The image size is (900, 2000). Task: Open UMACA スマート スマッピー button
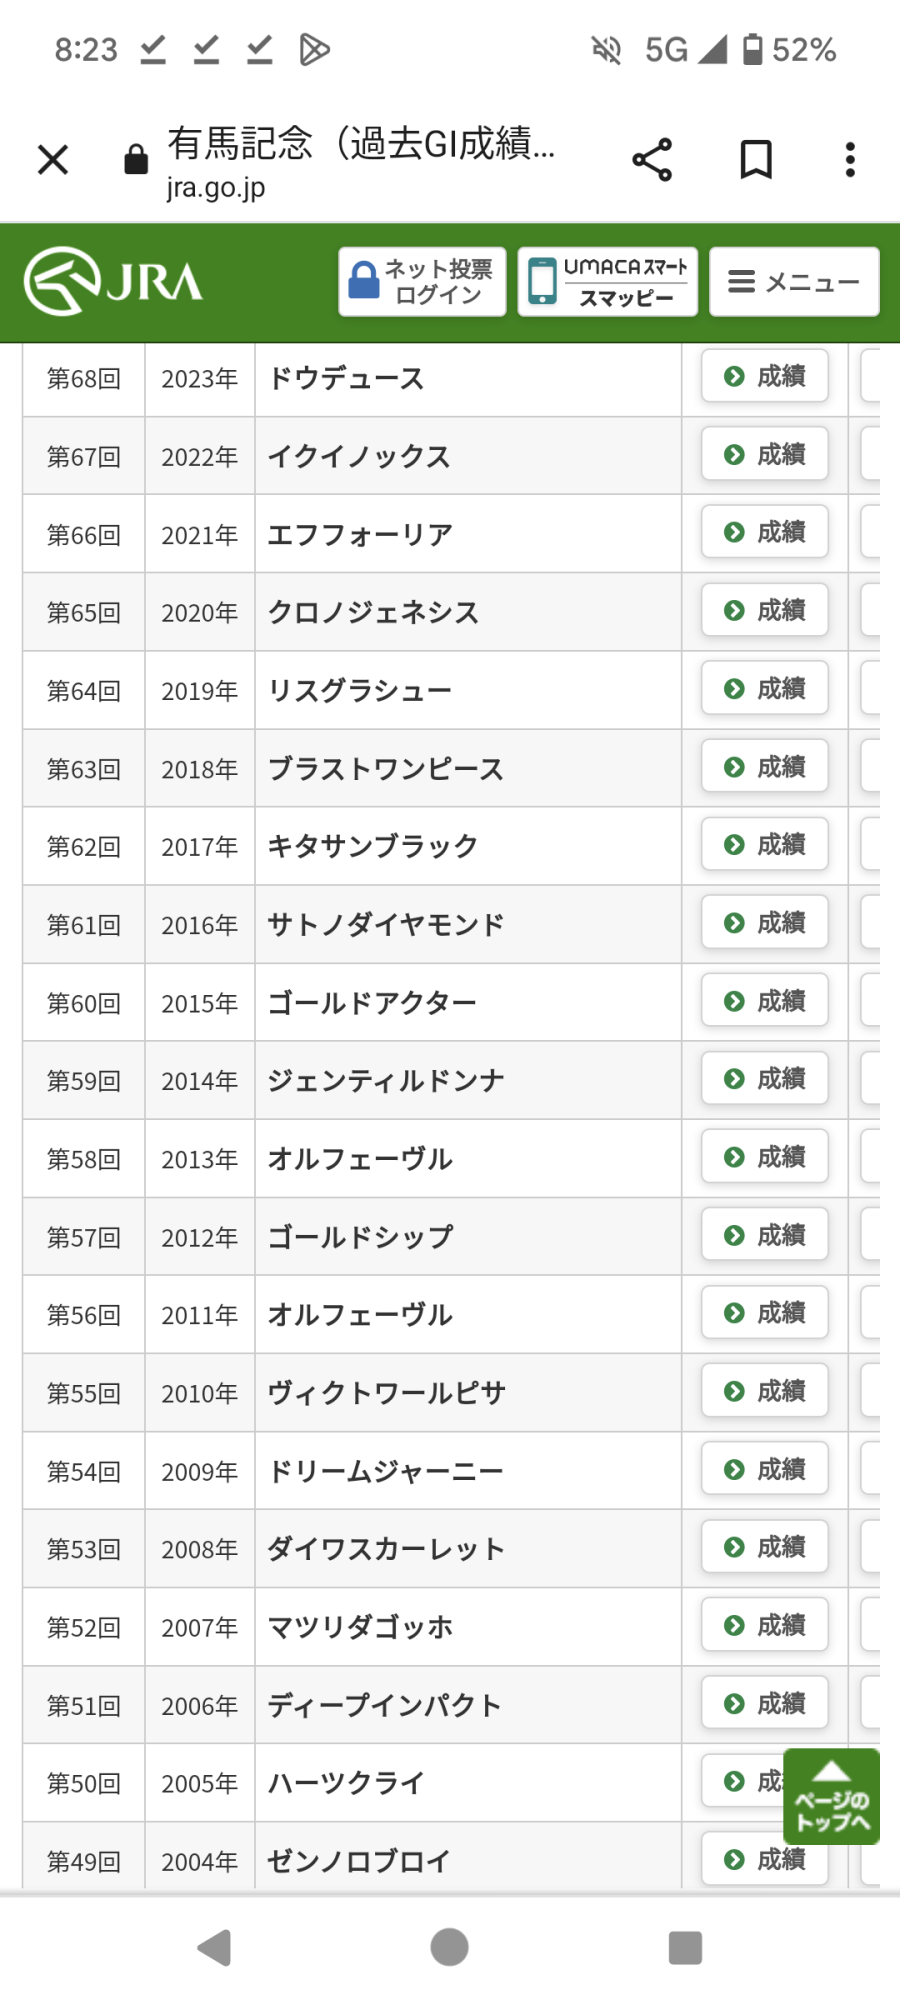click(607, 282)
